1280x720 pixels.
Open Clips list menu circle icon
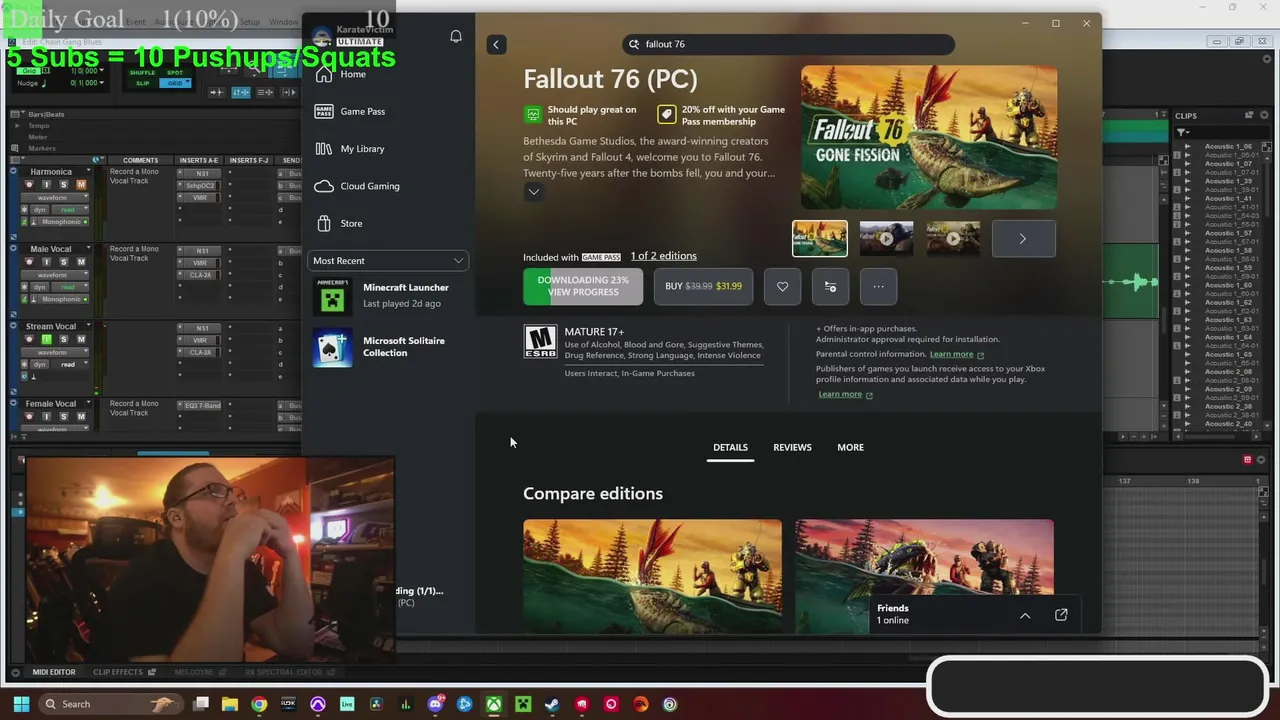click(1264, 115)
